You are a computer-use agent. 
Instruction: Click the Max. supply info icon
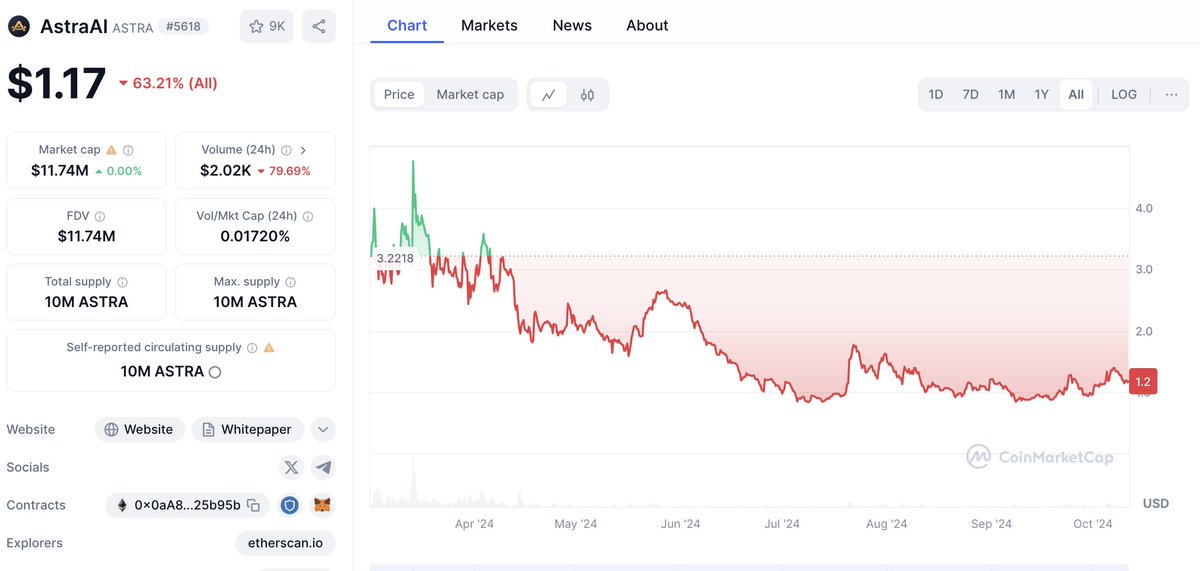[x=290, y=282]
